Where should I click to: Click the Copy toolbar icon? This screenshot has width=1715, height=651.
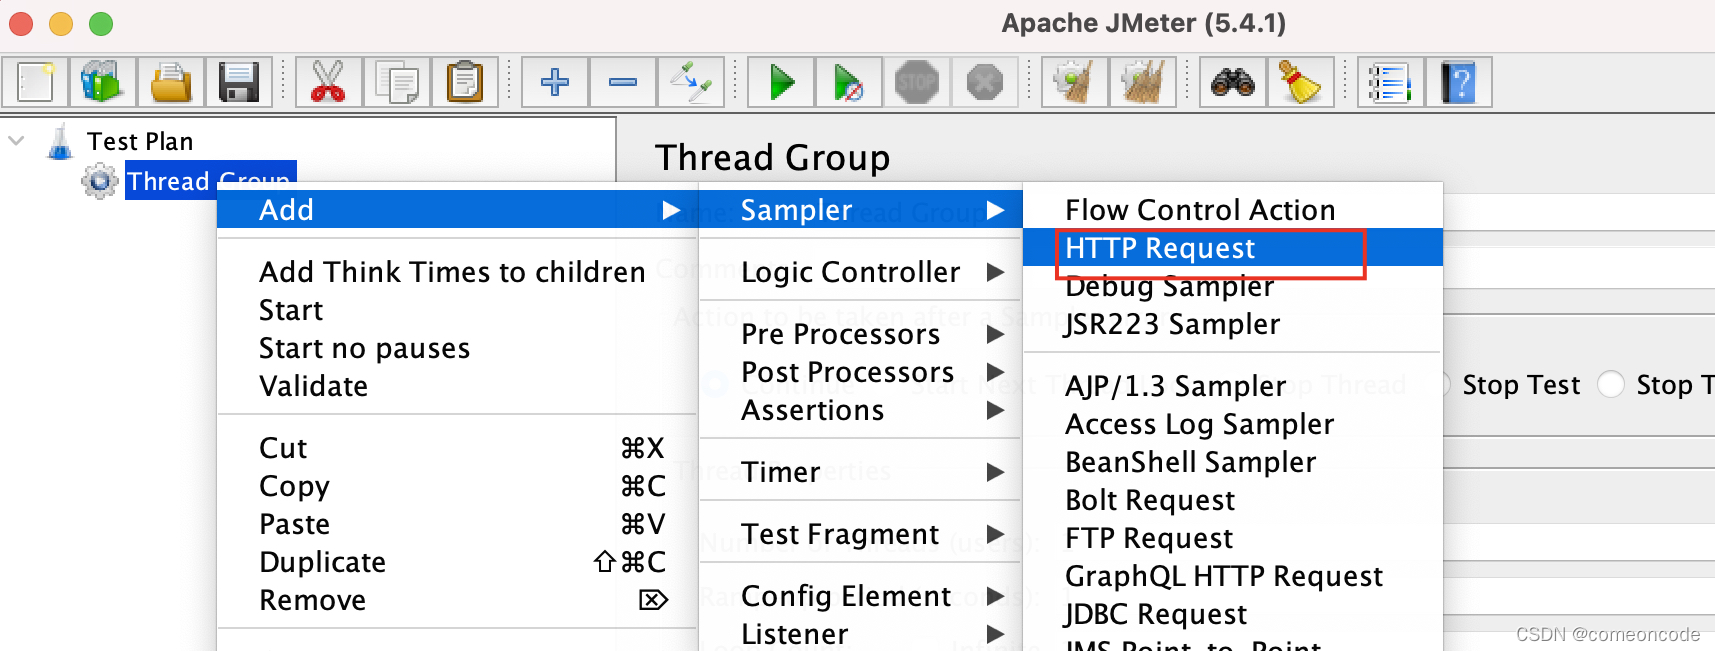tap(396, 82)
